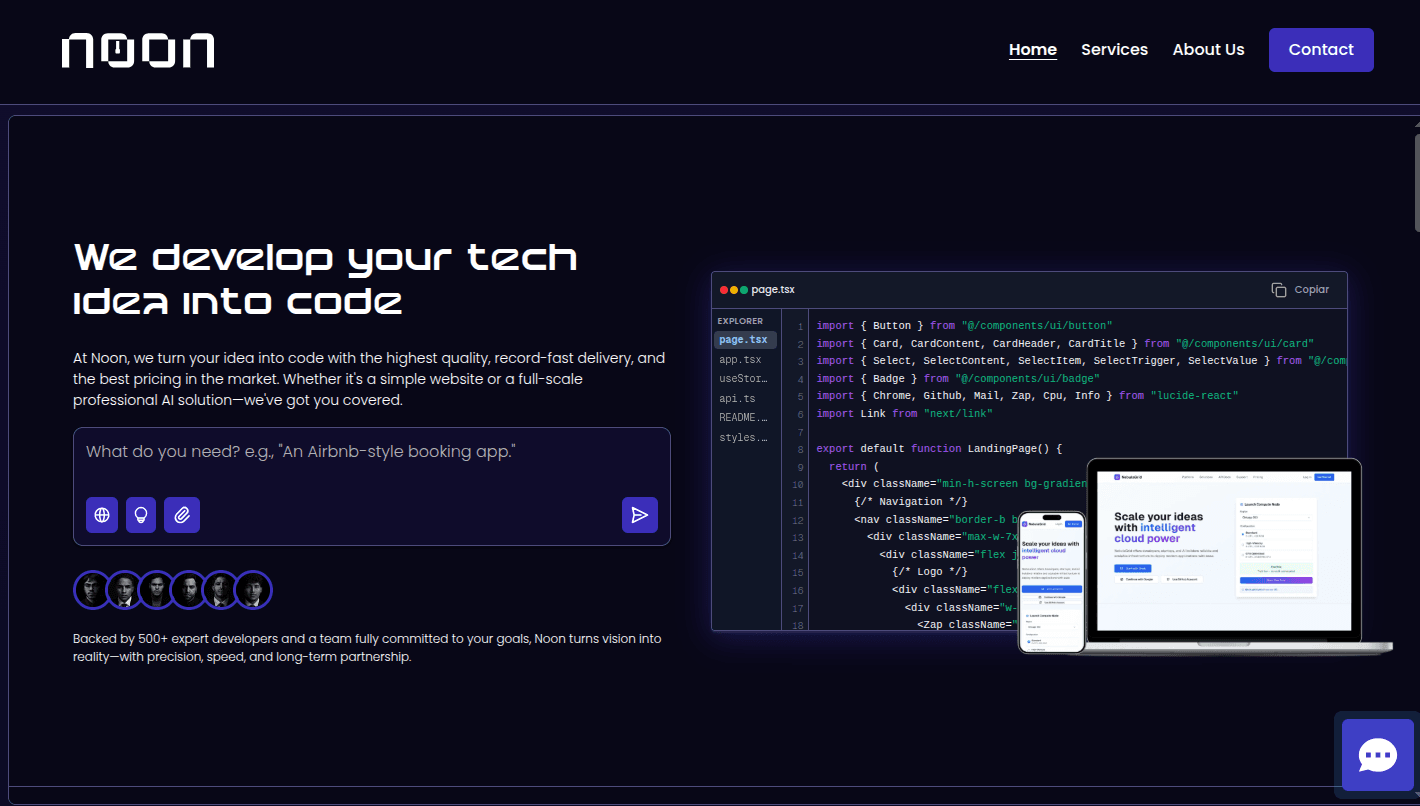Click the Contact button
The width and height of the screenshot is (1420, 806).
click(1321, 50)
